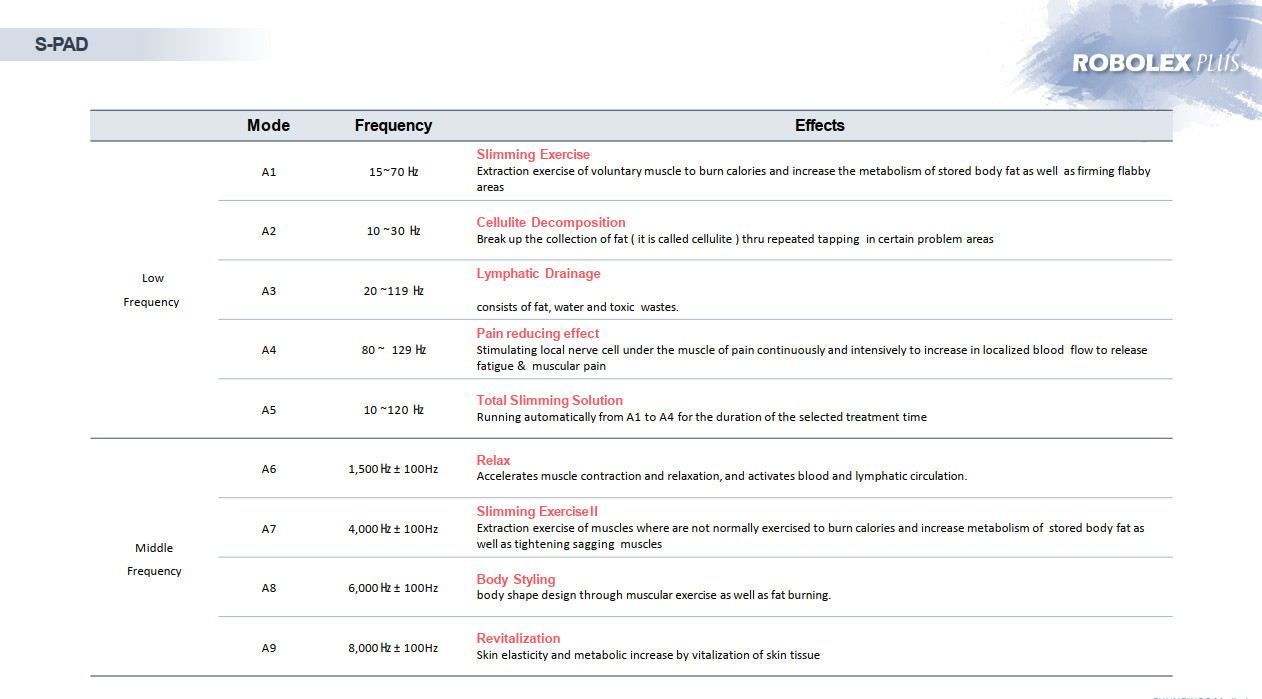Click the Low Frequency group label
1262x699 pixels.
tap(152, 290)
